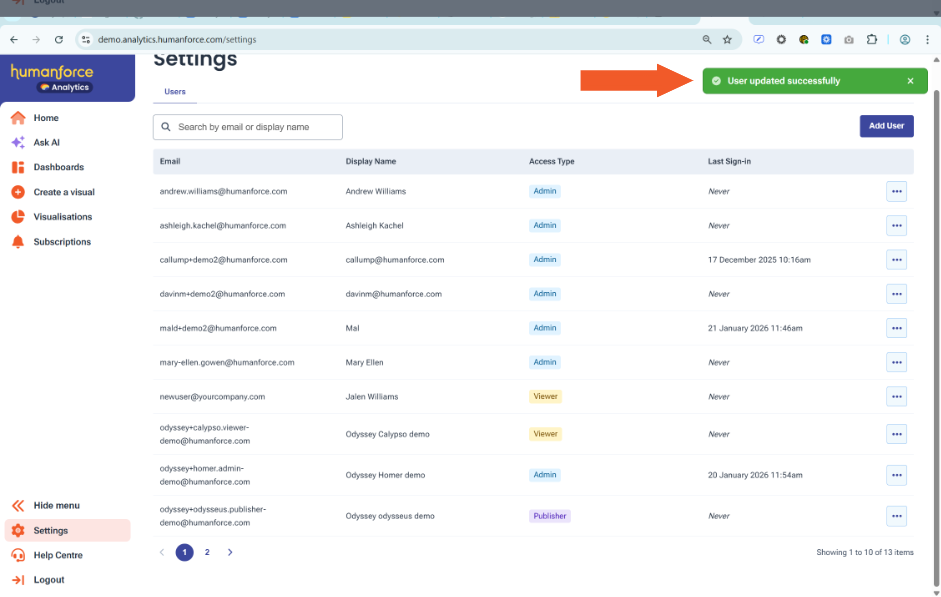Viewport: 941px width, 597px height.
Task: Open Subscriptions bell item
Action: pyautogui.click(x=61, y=242)
